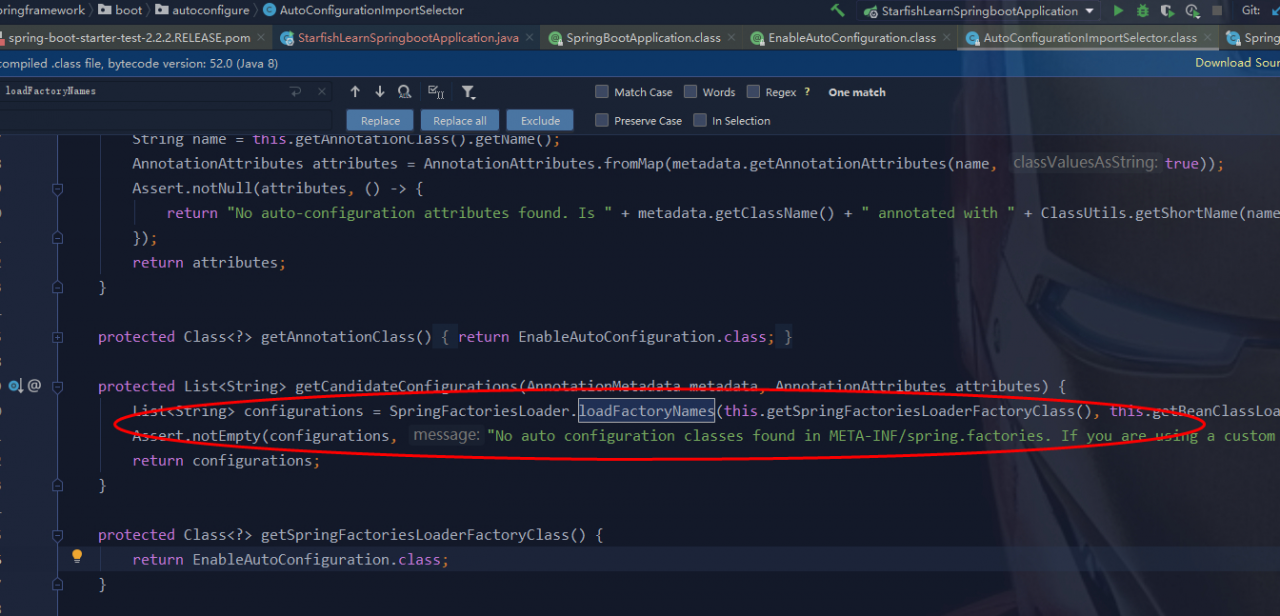Switch to SpringBootApplication.class tab

pos(643,38)
